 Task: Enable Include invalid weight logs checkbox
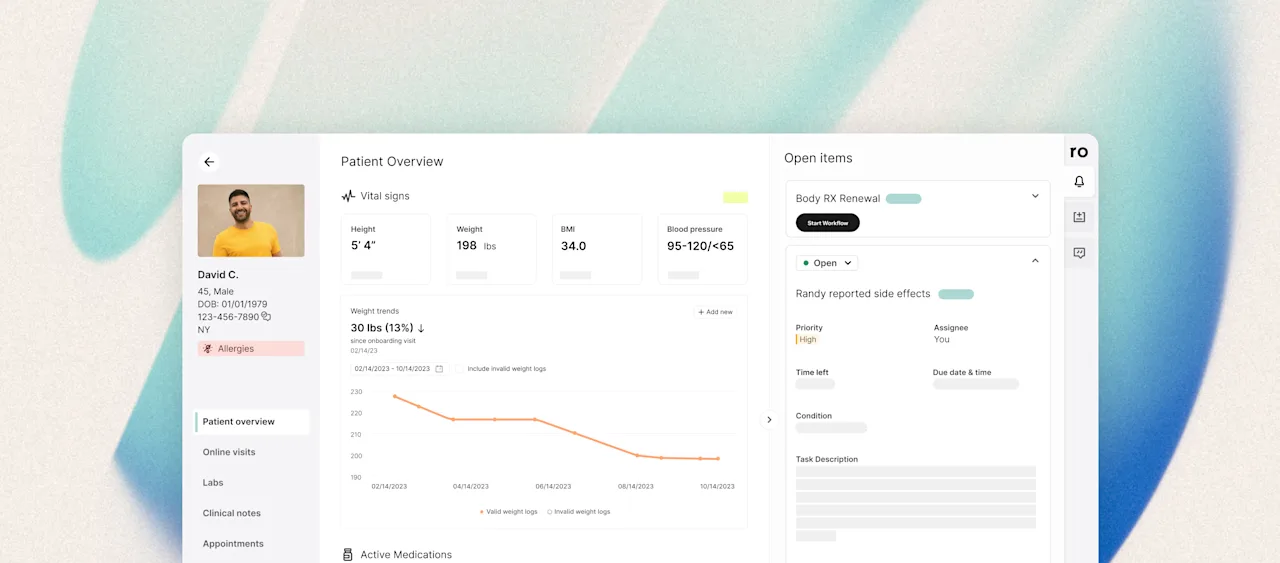click(x=460, y=369)
